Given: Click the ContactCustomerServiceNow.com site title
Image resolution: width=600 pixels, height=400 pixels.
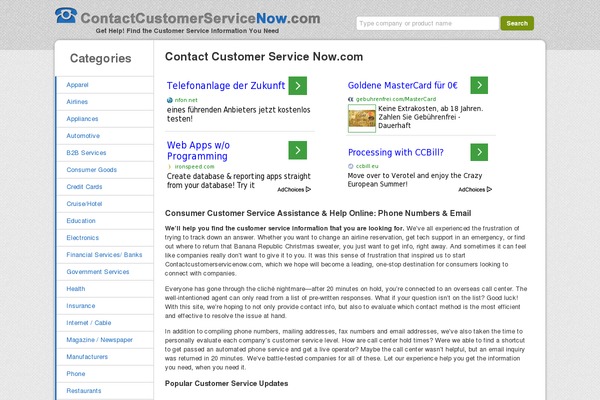Looking at the screenshot, I should [x=200, y=18].
